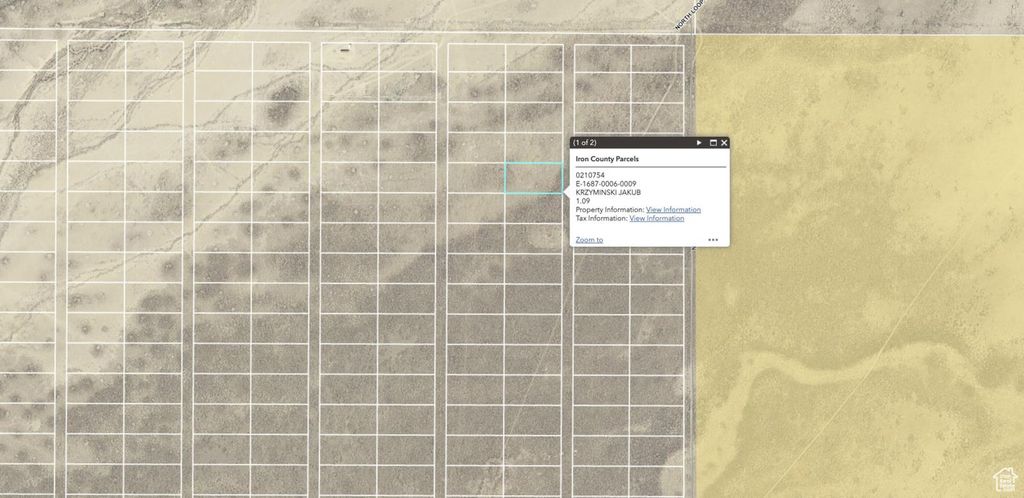The height and width of the screenshot is (498, 1024).
Task: Click the "(1 of 2)" feature counter
Action: [585, 143]
